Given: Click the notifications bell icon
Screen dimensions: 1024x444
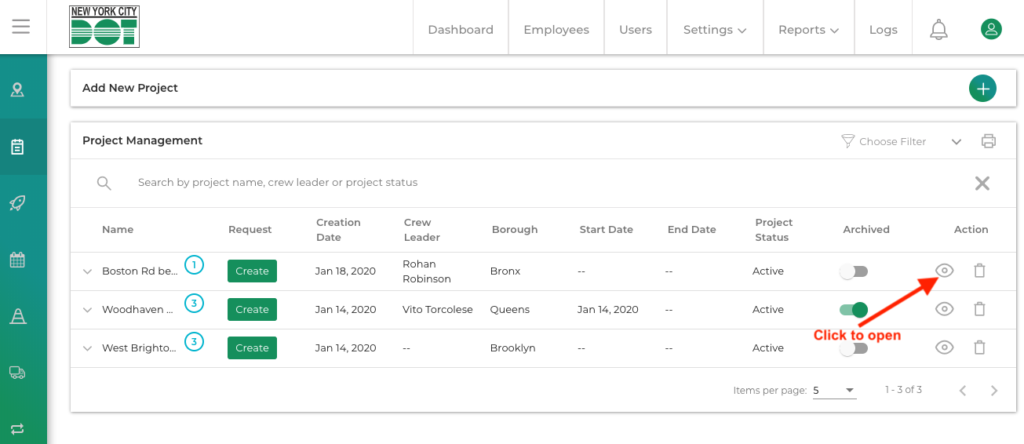Looking at the screenshot, I should point(938,30).
